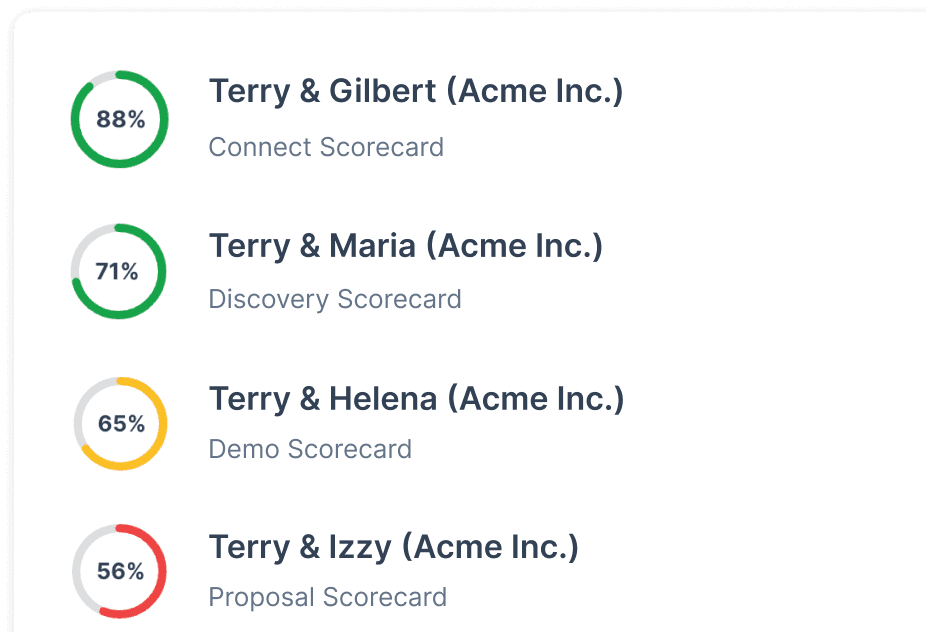Viewport: 926px width, 632px height.
Task: Select the 88% score text
Action: click(x=120, y=120)
